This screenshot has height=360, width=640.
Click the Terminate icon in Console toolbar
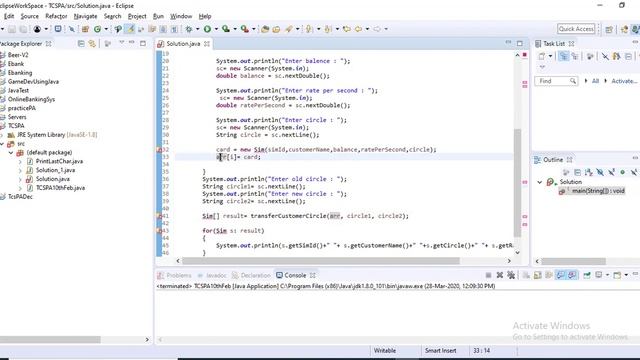coord(488,276)
